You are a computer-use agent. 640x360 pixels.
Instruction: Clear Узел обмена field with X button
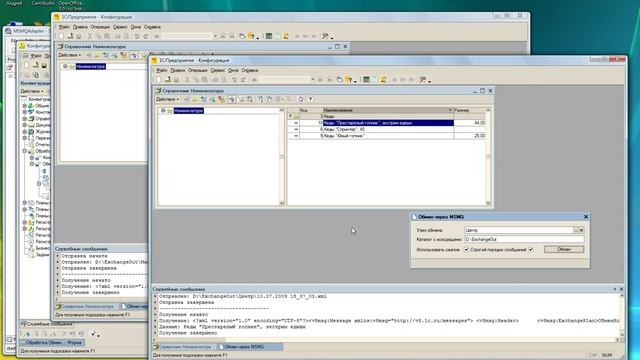[x=582, y=230]
